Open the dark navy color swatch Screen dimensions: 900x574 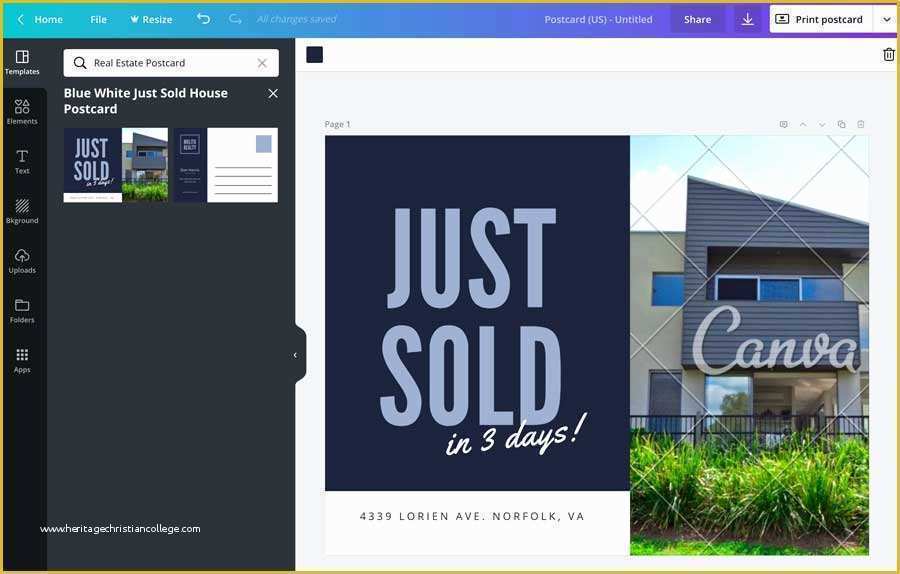[x=315, y=55]
